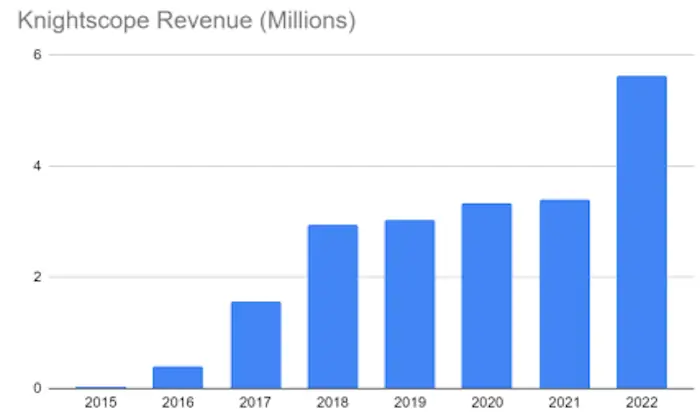Click the y-axis label 2

pos(36,277)
